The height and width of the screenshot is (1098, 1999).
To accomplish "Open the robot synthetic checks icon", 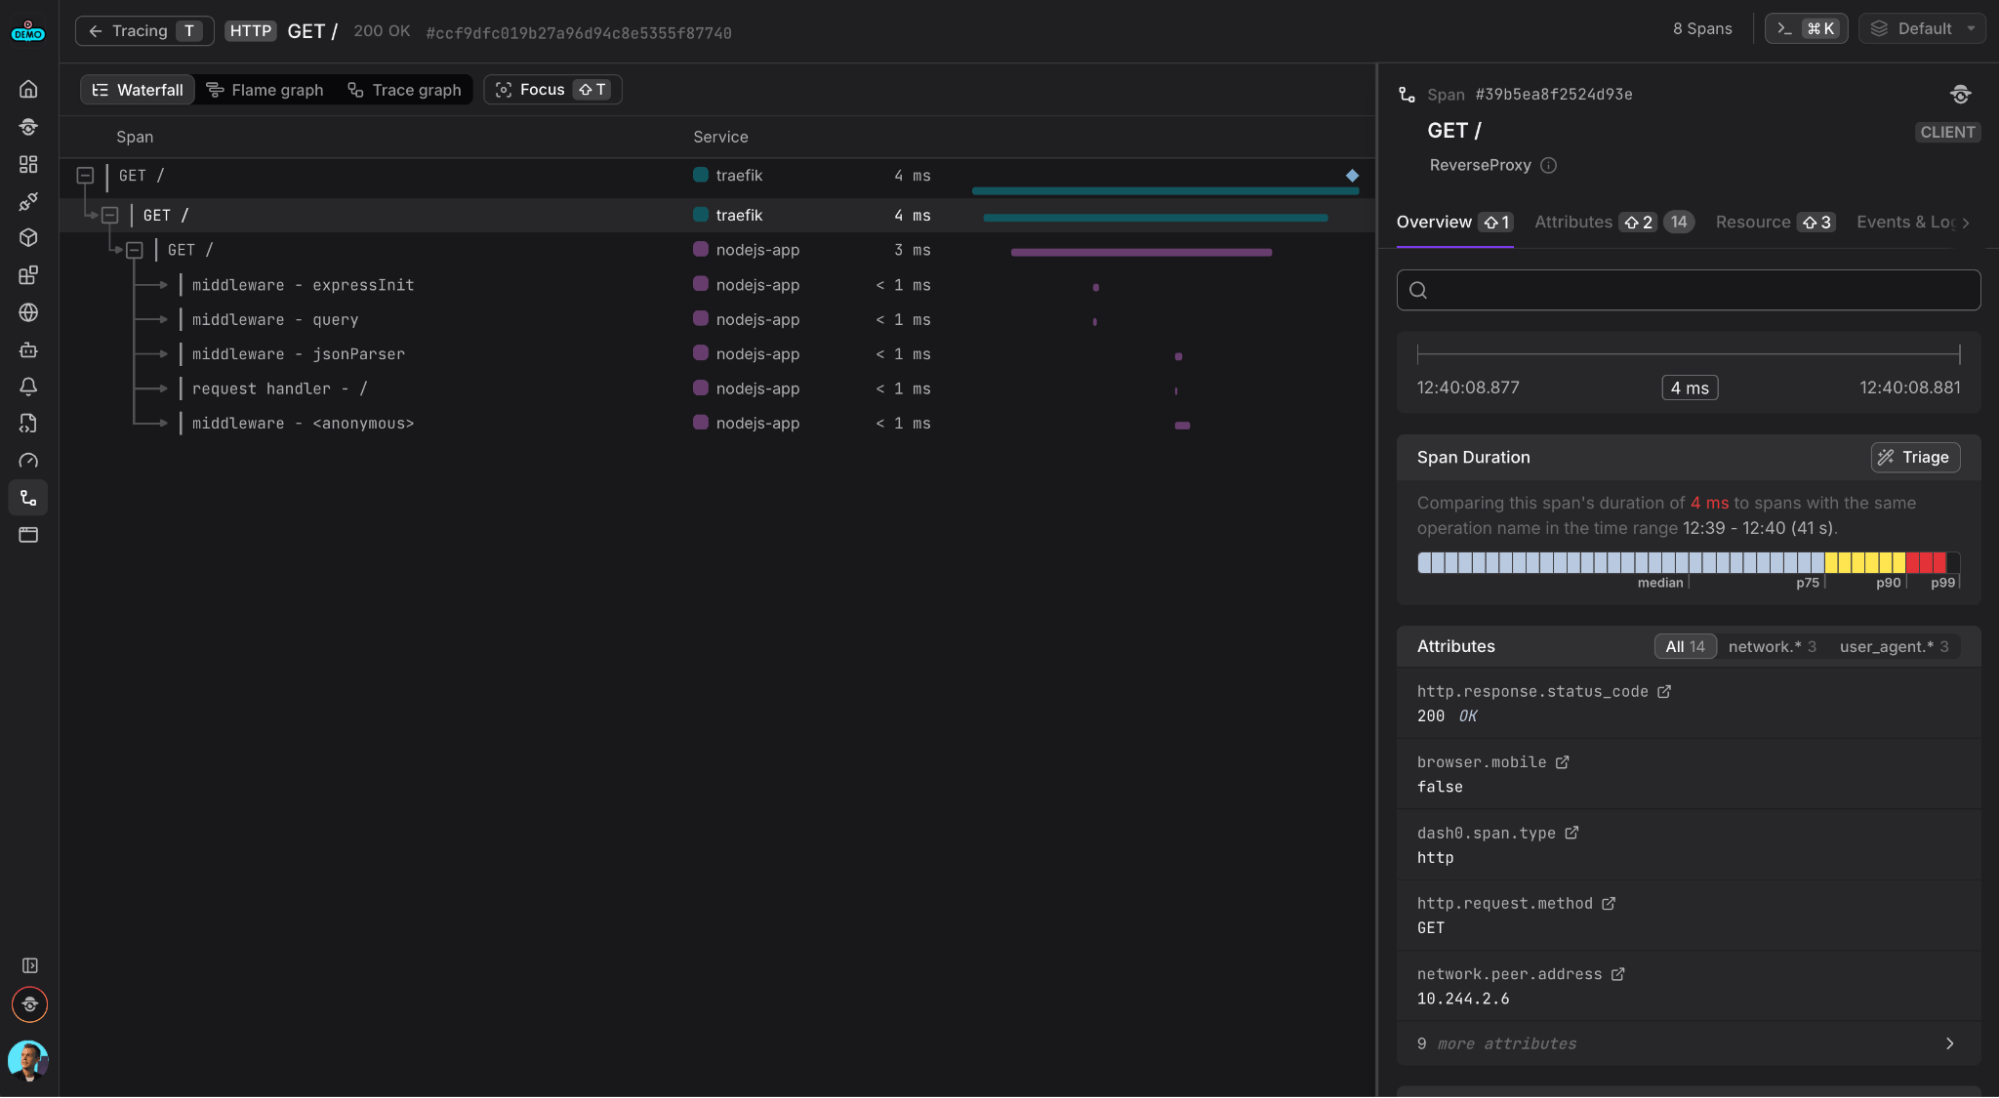I will 28,350.
